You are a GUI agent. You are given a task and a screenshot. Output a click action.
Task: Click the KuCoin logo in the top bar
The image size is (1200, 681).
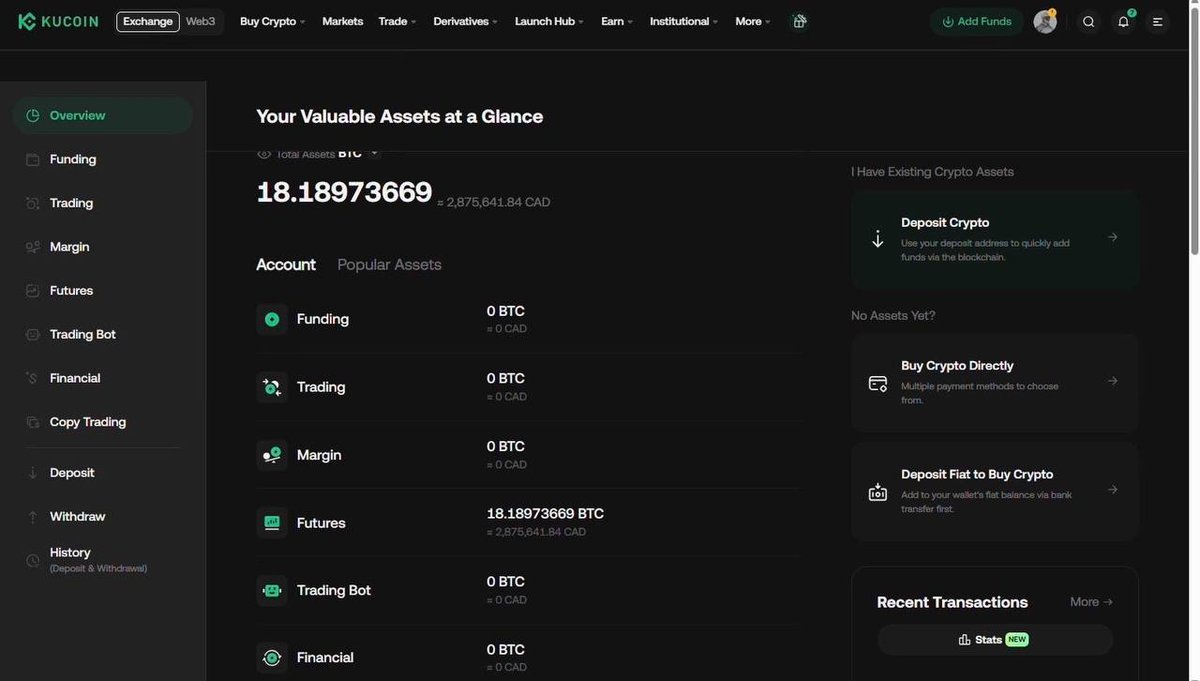(57, 19)
